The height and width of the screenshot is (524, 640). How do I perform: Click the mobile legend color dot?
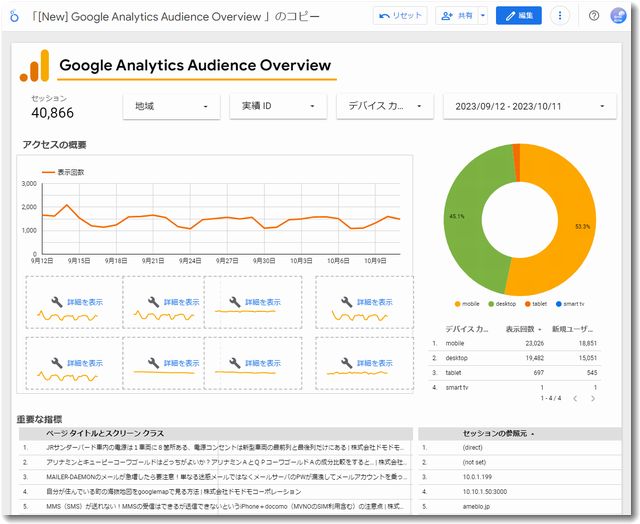(457, 304)
